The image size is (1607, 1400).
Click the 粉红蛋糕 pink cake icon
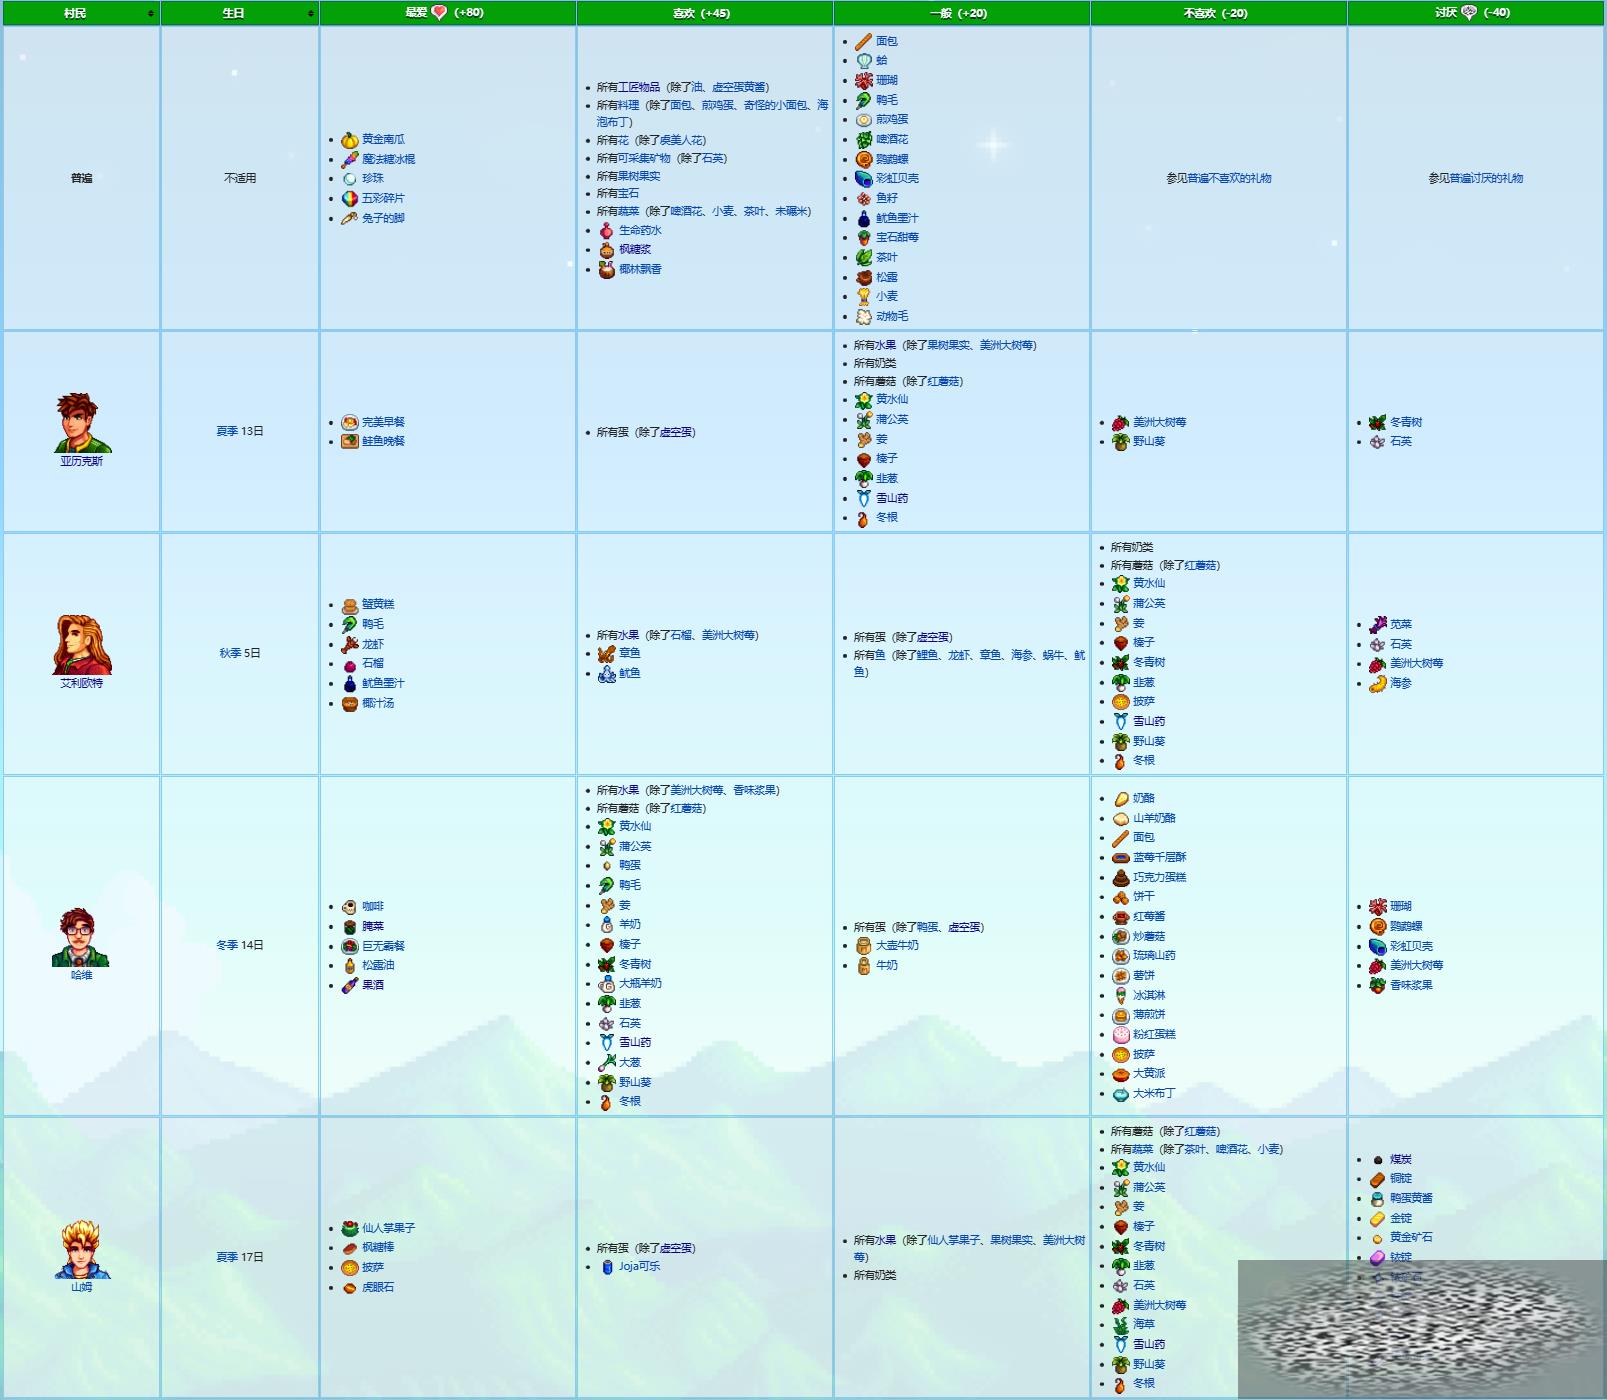coord(1121,1035)
